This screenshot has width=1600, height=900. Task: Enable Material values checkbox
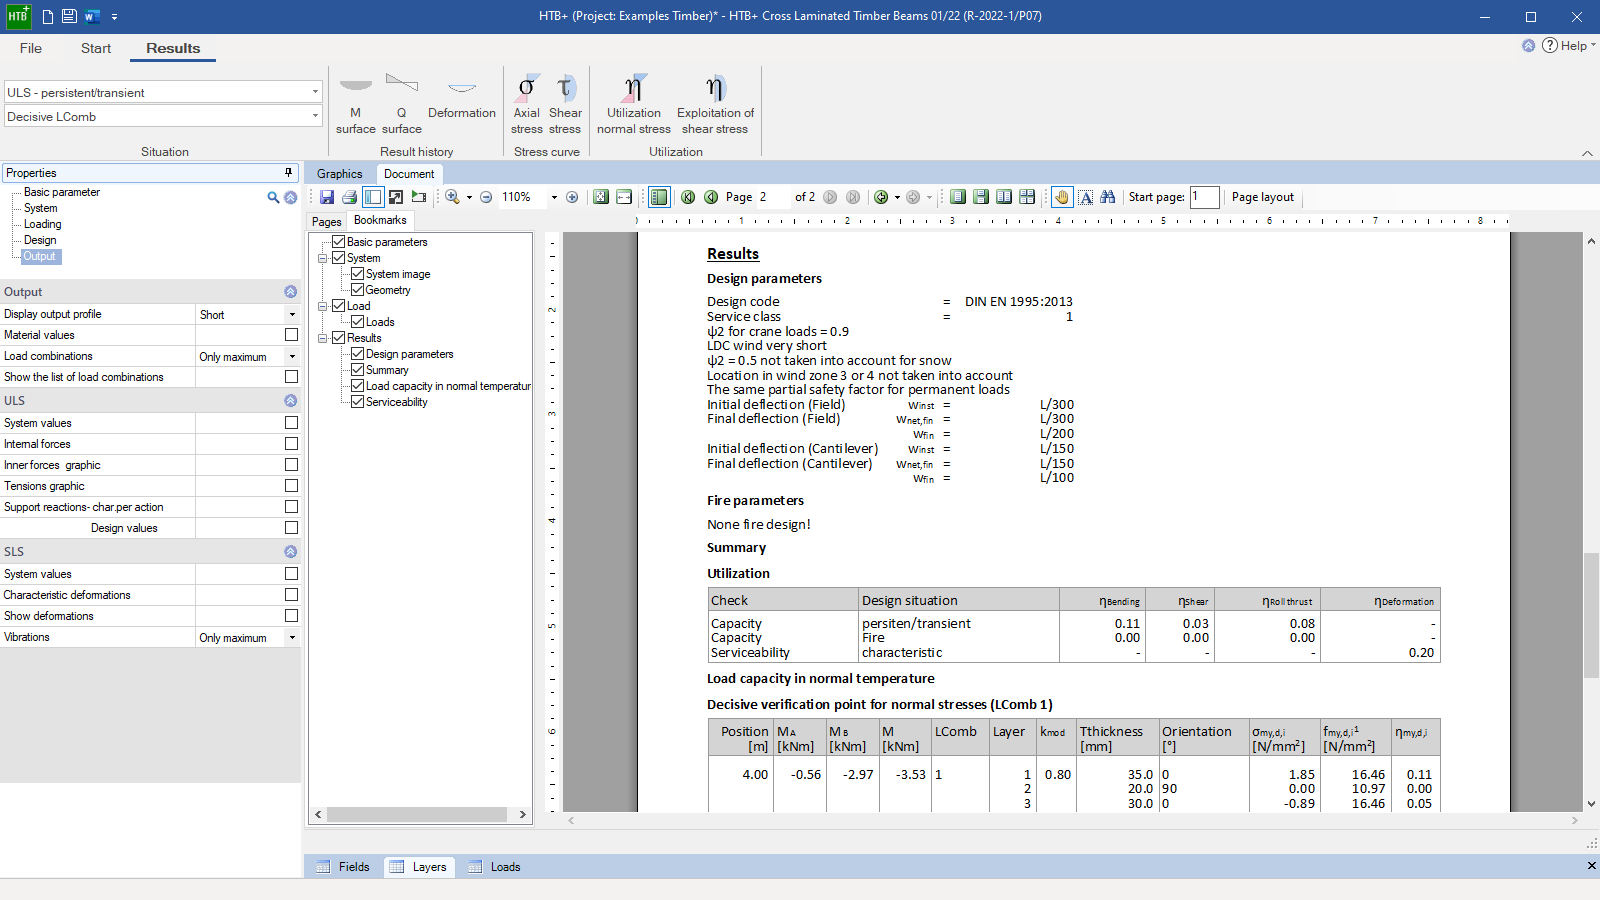[291, 335]
